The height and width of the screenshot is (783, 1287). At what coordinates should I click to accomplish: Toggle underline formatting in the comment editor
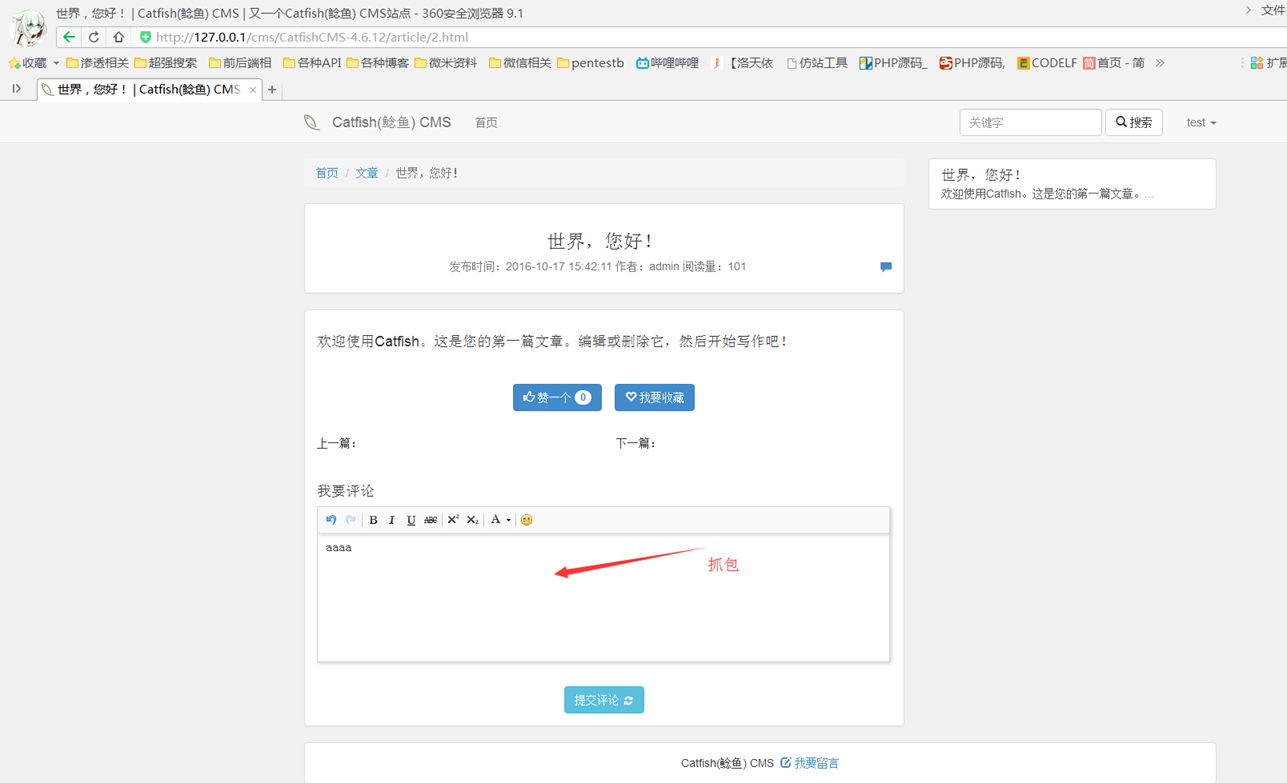(411, 520)
